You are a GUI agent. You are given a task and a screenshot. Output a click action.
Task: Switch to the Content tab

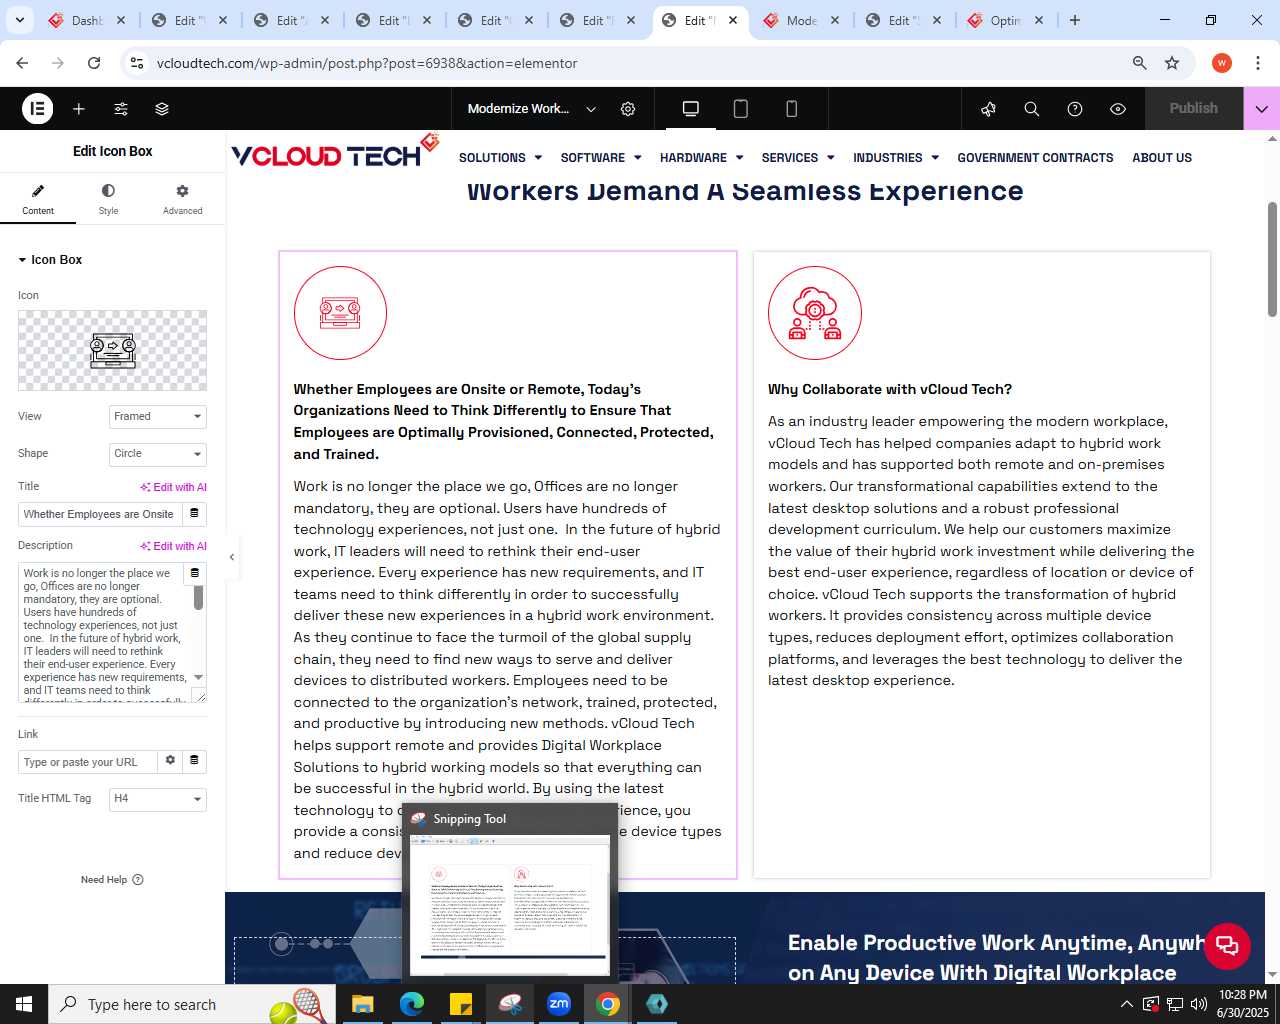click(38, 199)
